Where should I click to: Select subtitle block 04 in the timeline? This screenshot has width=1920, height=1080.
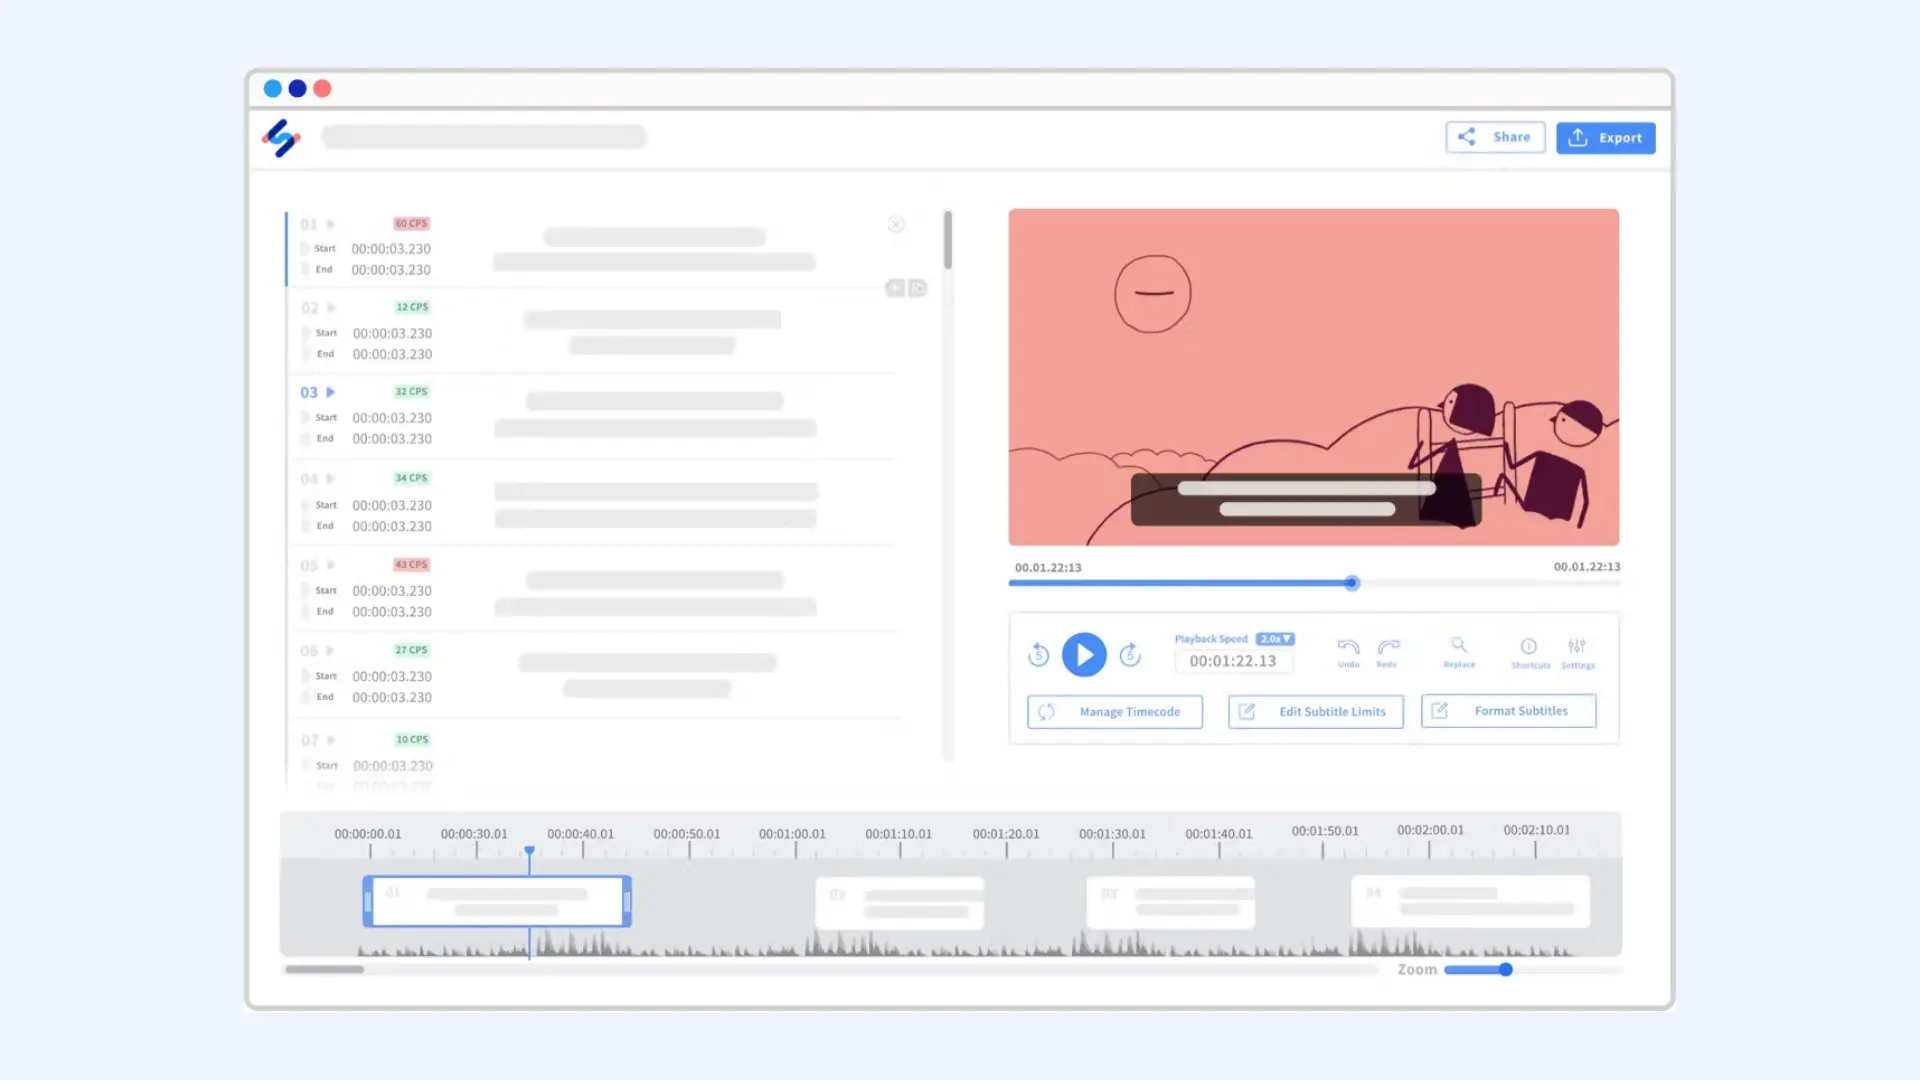pos(1470,901)
